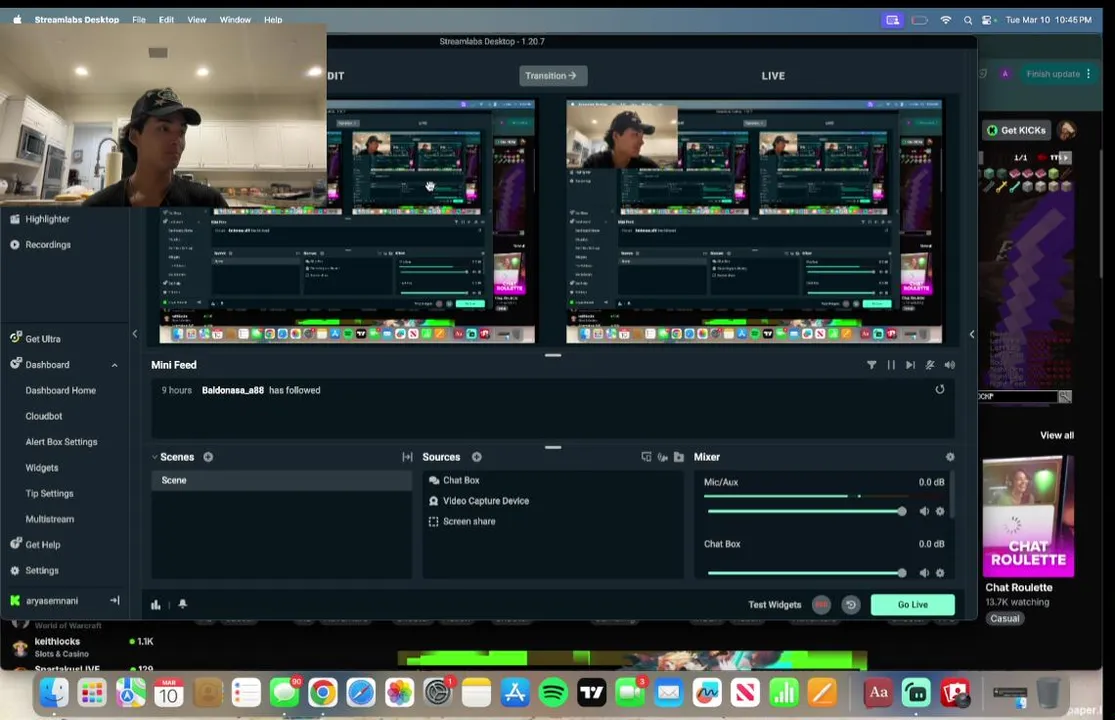Open the File menu

click(x=139, y=20)
